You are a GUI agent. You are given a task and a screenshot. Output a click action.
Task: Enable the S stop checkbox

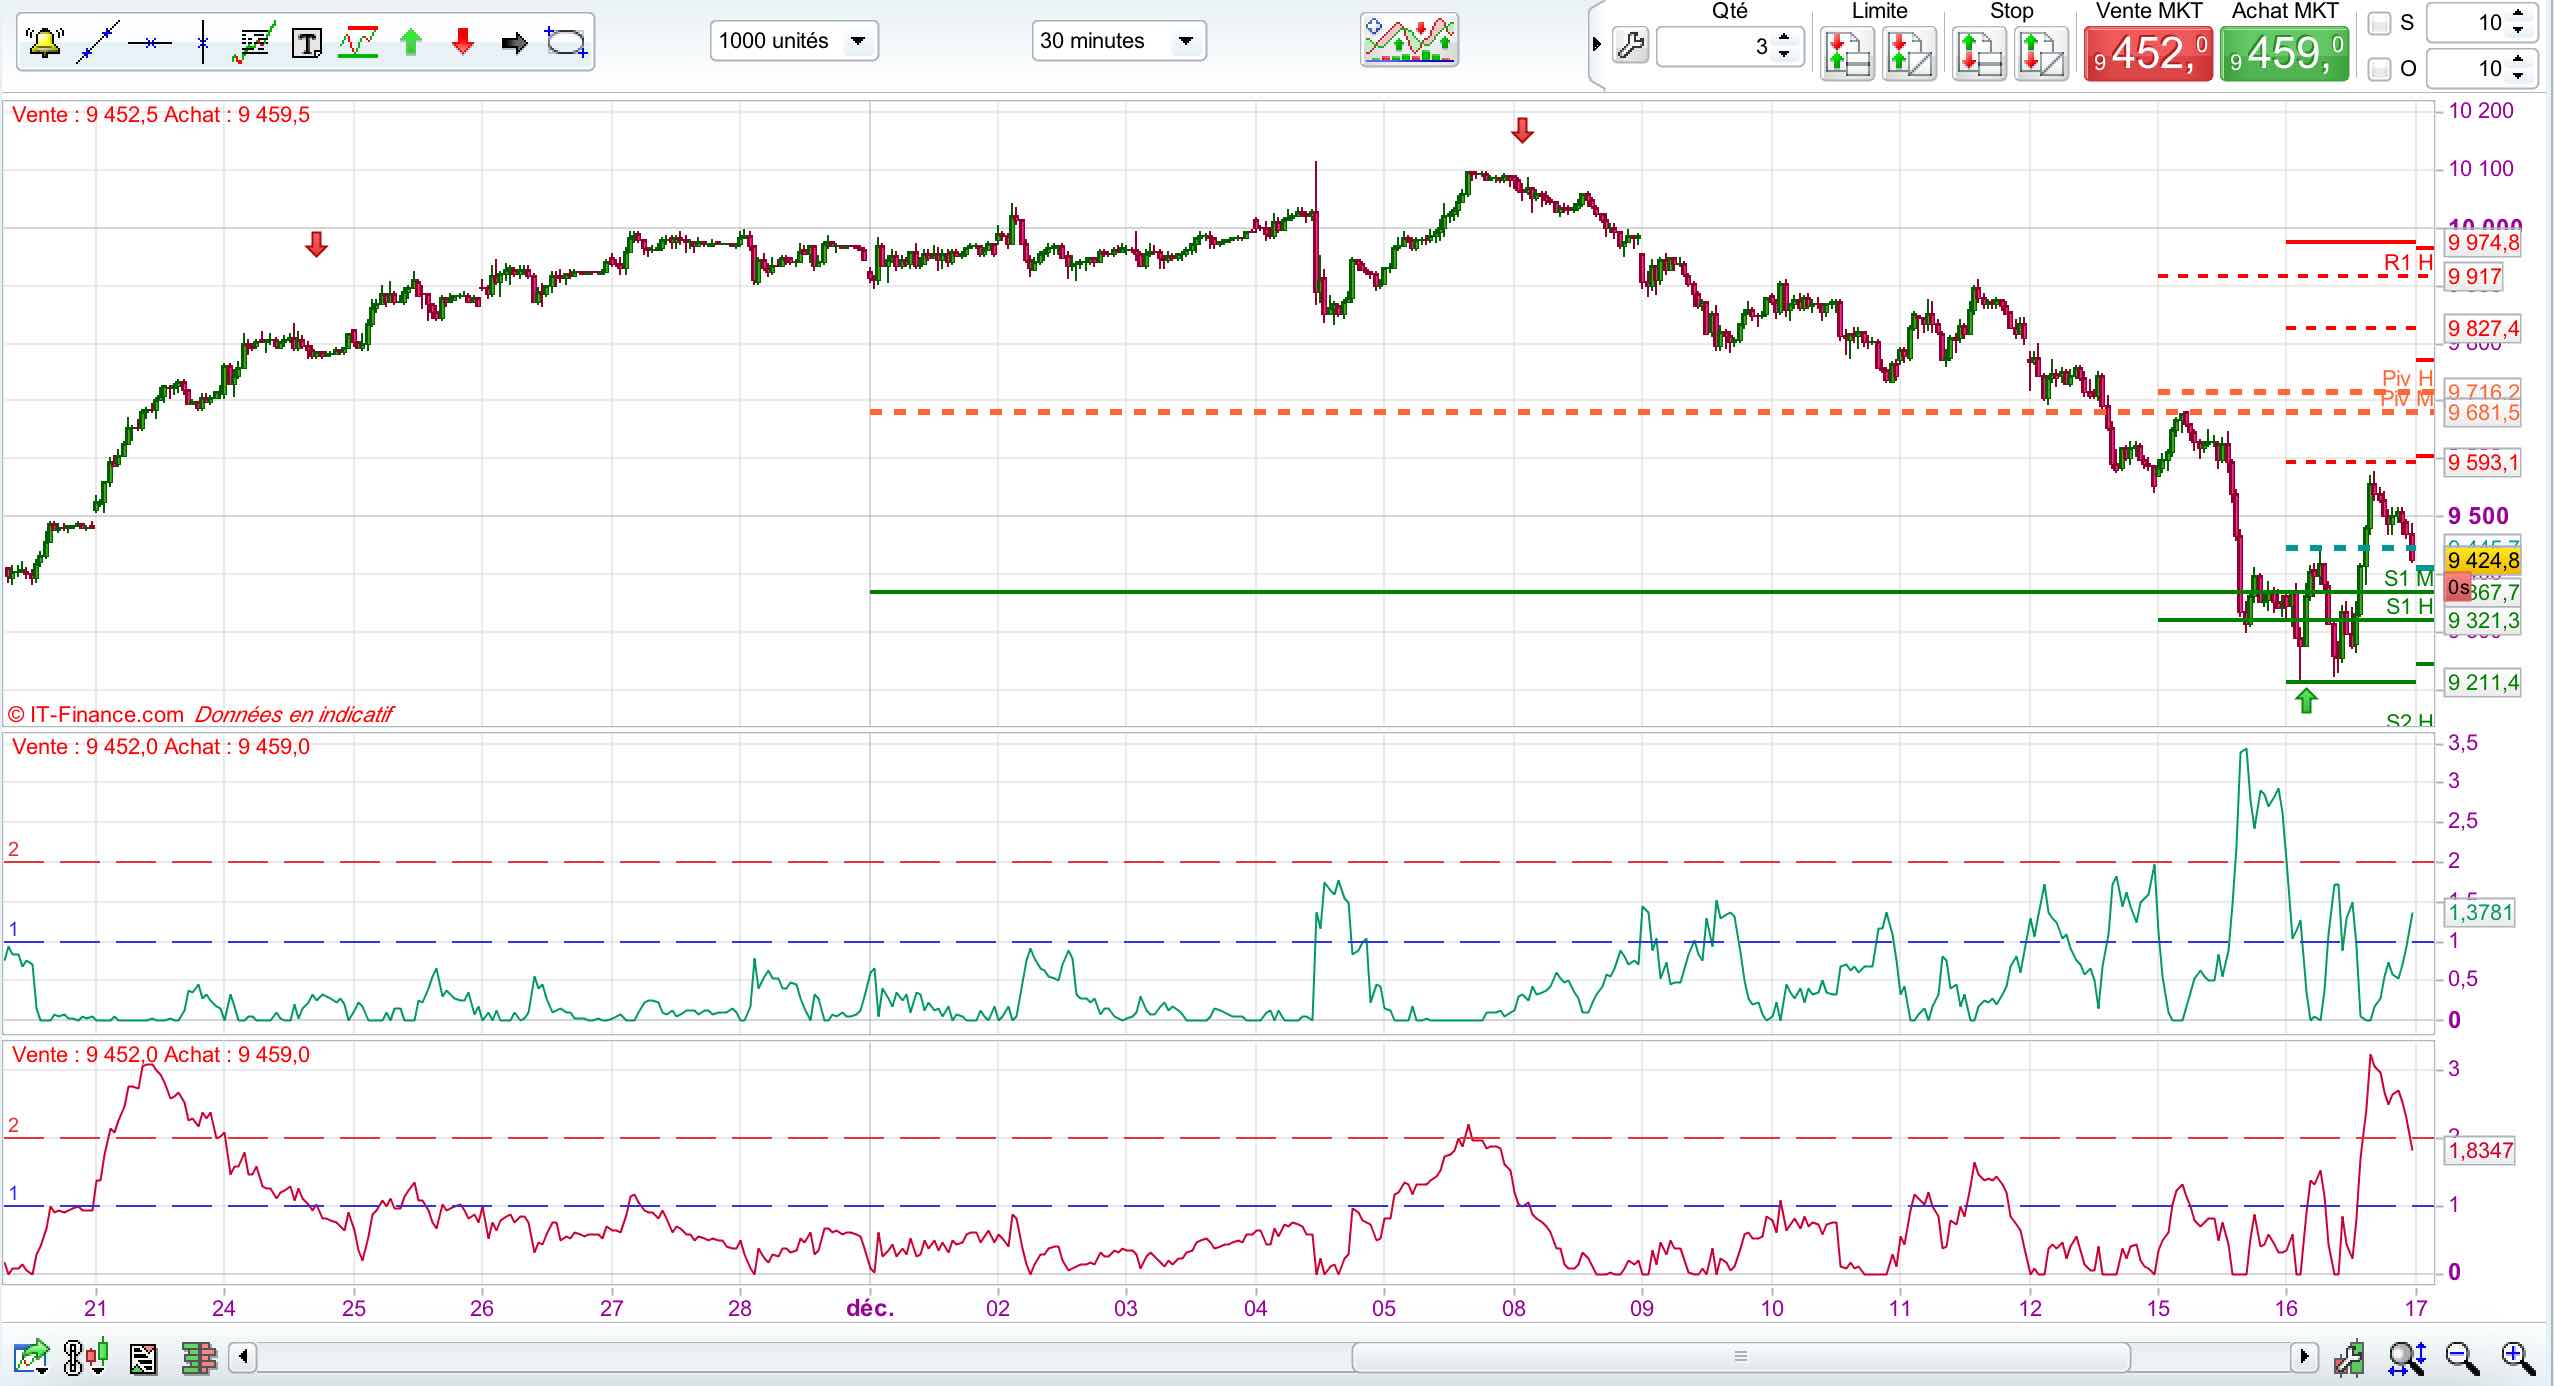[2380, 23]
